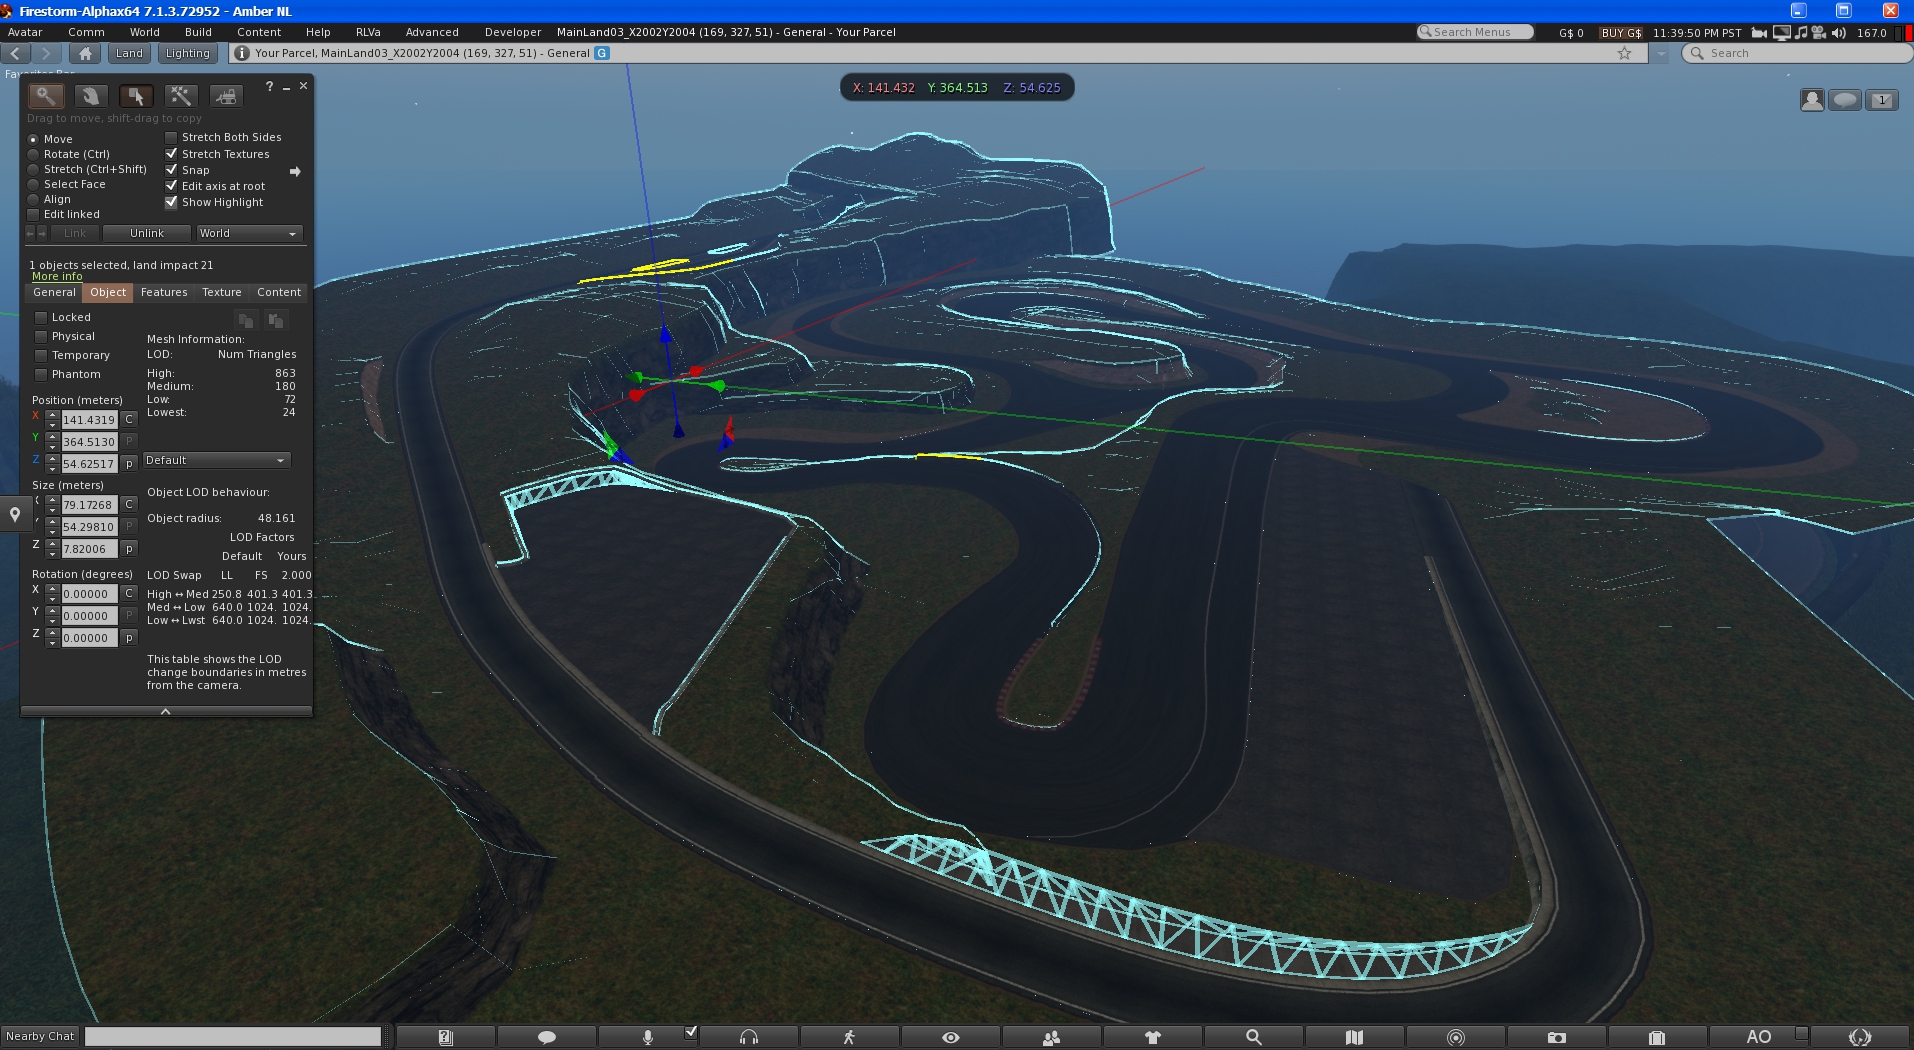Click the AO button in bottom toolbar
The width and height of the screenshot is (1914, 1050).
[x=1759, y=1037]
